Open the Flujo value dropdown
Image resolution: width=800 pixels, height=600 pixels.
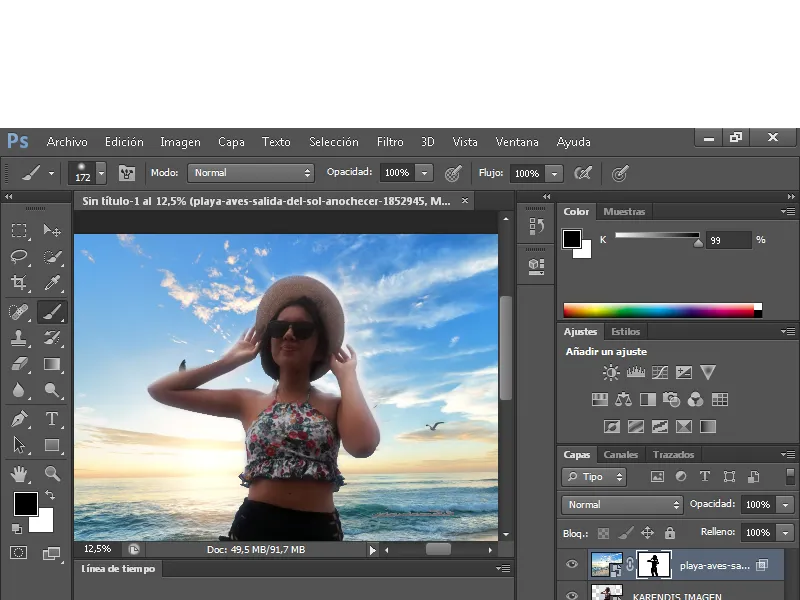point(554,174)
